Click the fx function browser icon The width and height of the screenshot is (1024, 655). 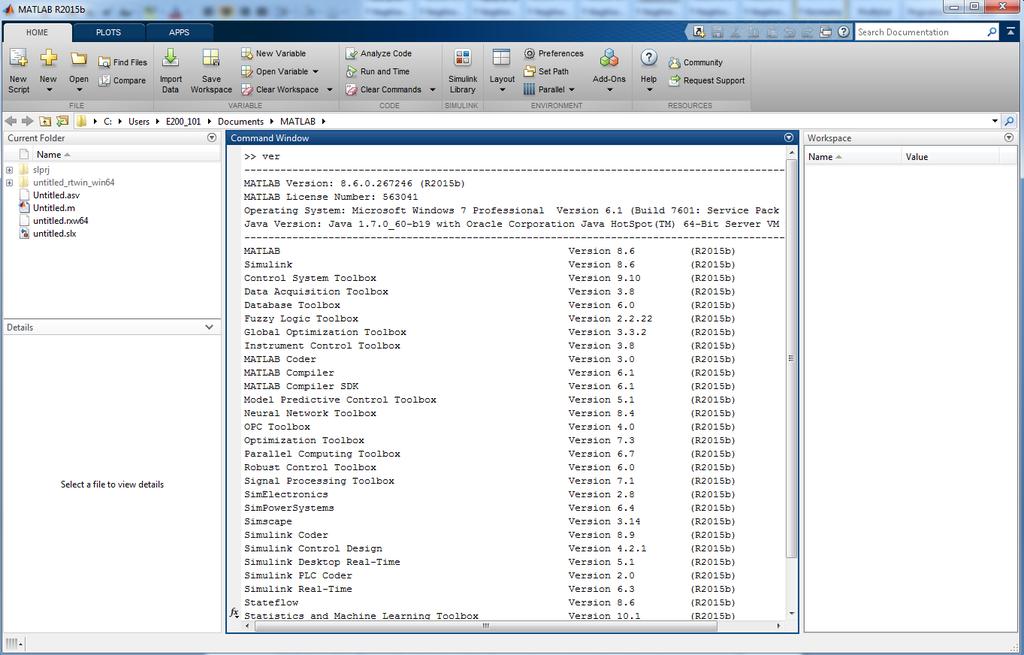tap(234, 613)
